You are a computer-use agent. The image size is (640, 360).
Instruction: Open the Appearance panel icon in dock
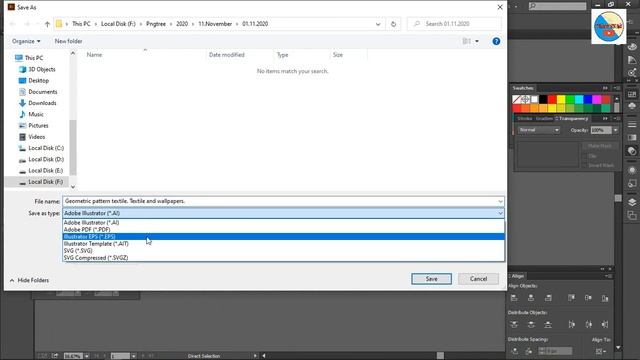point(632,170)
